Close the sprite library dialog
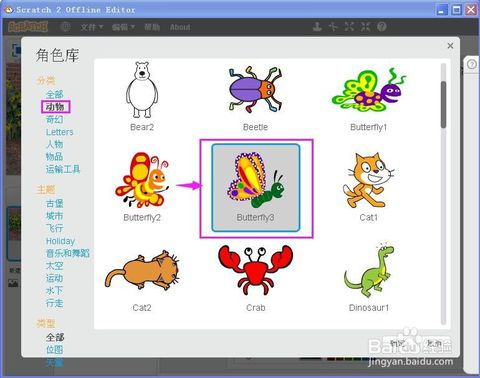480x378 pixels. click(450, 46)
